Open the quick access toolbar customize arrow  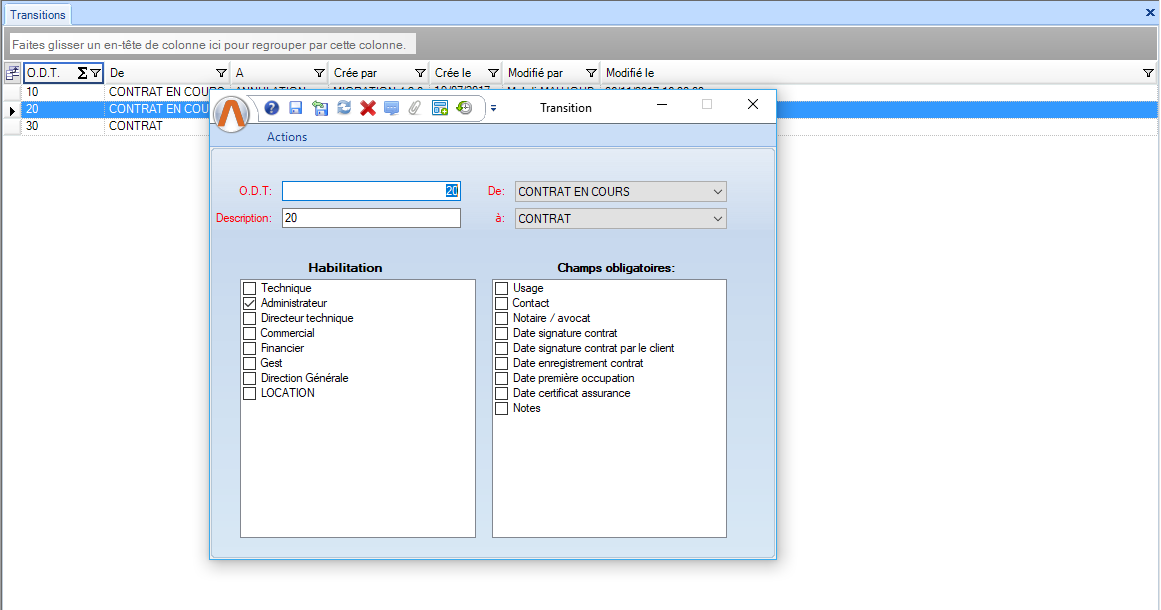pos(493,108)
